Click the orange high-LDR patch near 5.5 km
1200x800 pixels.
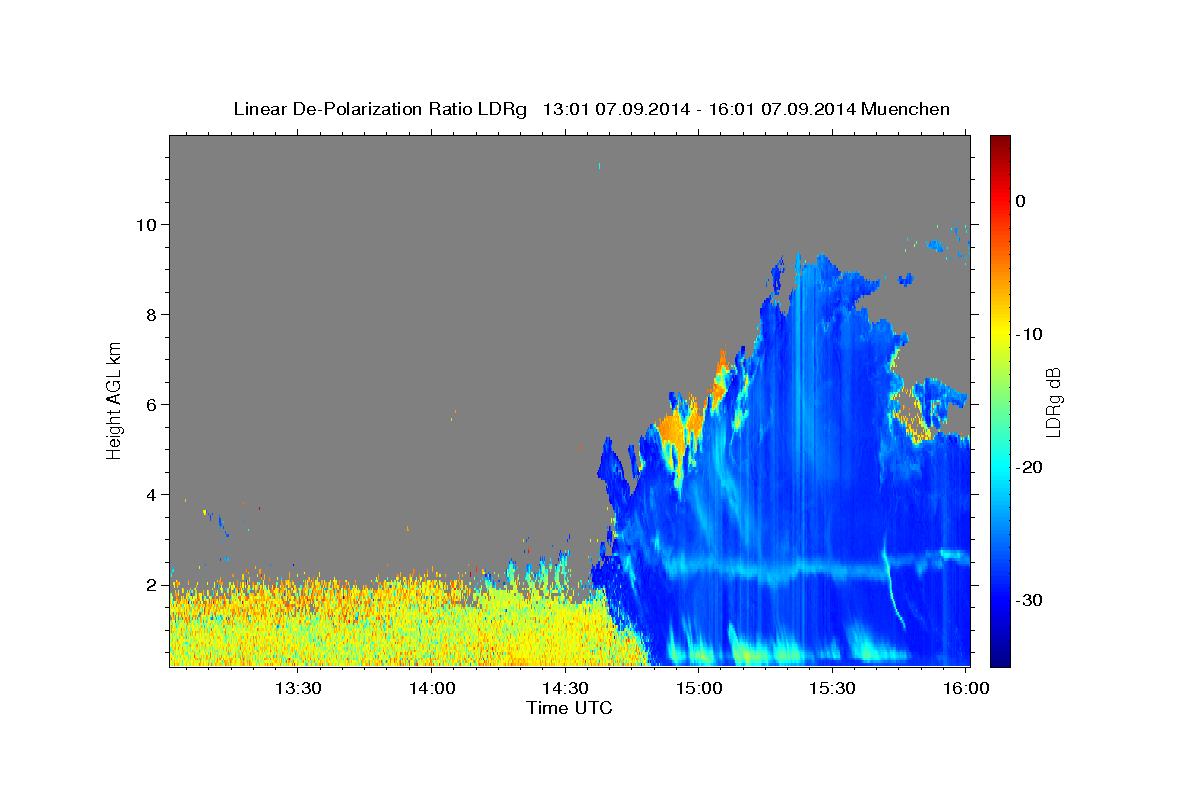pyautogui.click(x=673, y=430)
